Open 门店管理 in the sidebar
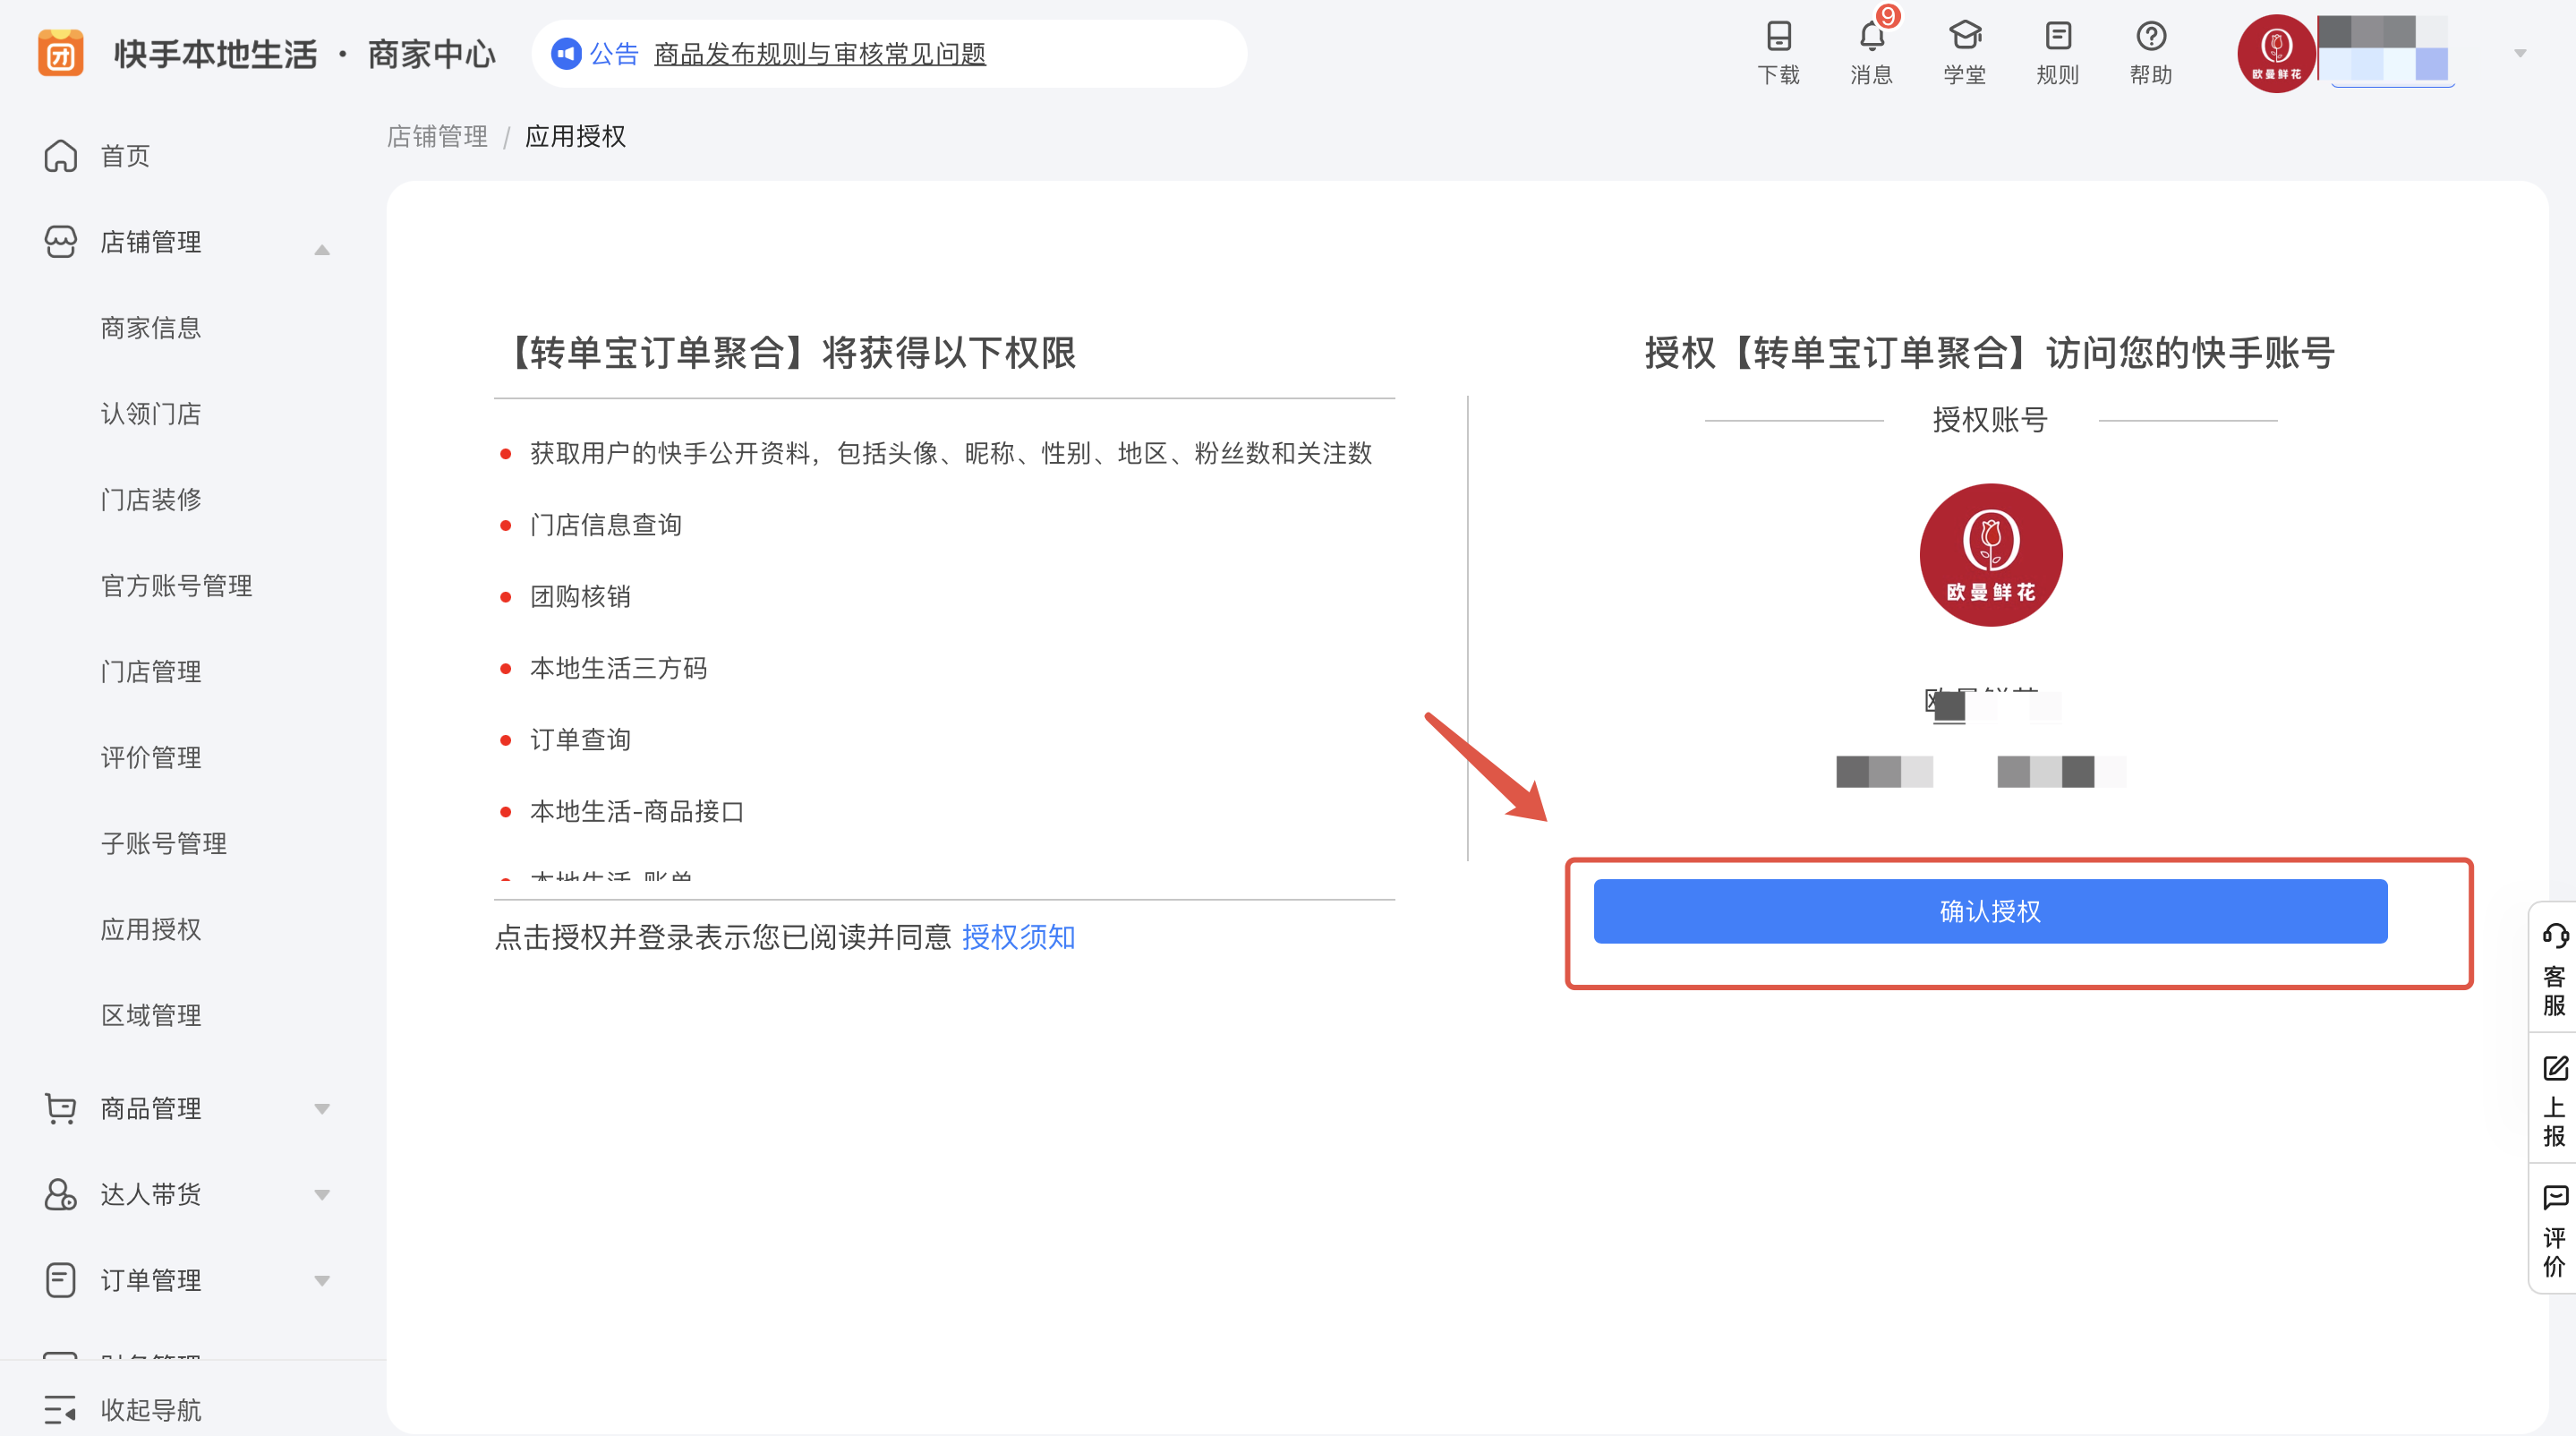 click(x=151, y=672)
